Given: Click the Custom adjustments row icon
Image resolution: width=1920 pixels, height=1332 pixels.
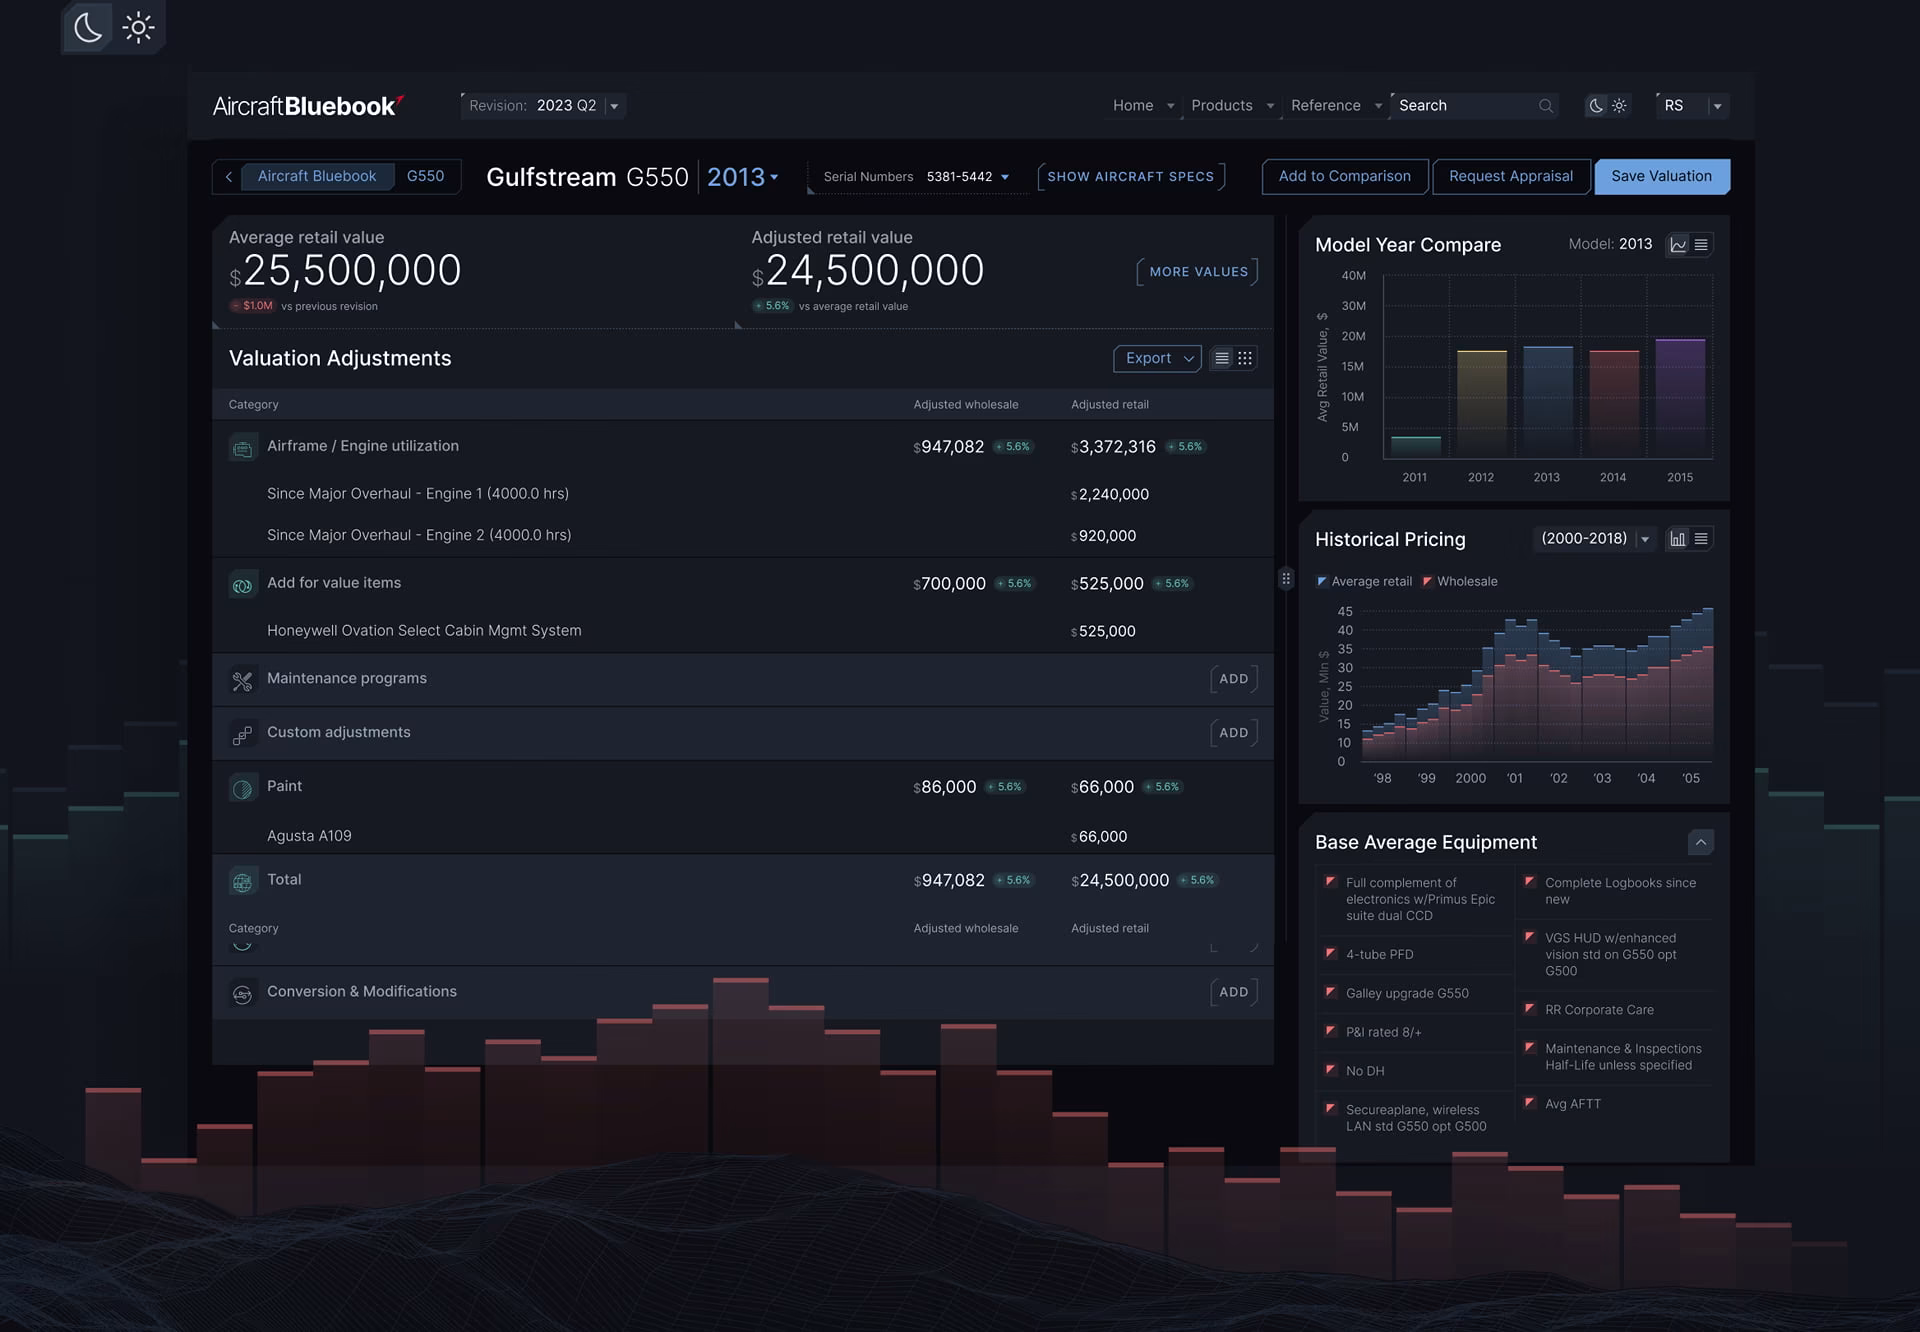Looking at the screenshot, I should [242, 735].
